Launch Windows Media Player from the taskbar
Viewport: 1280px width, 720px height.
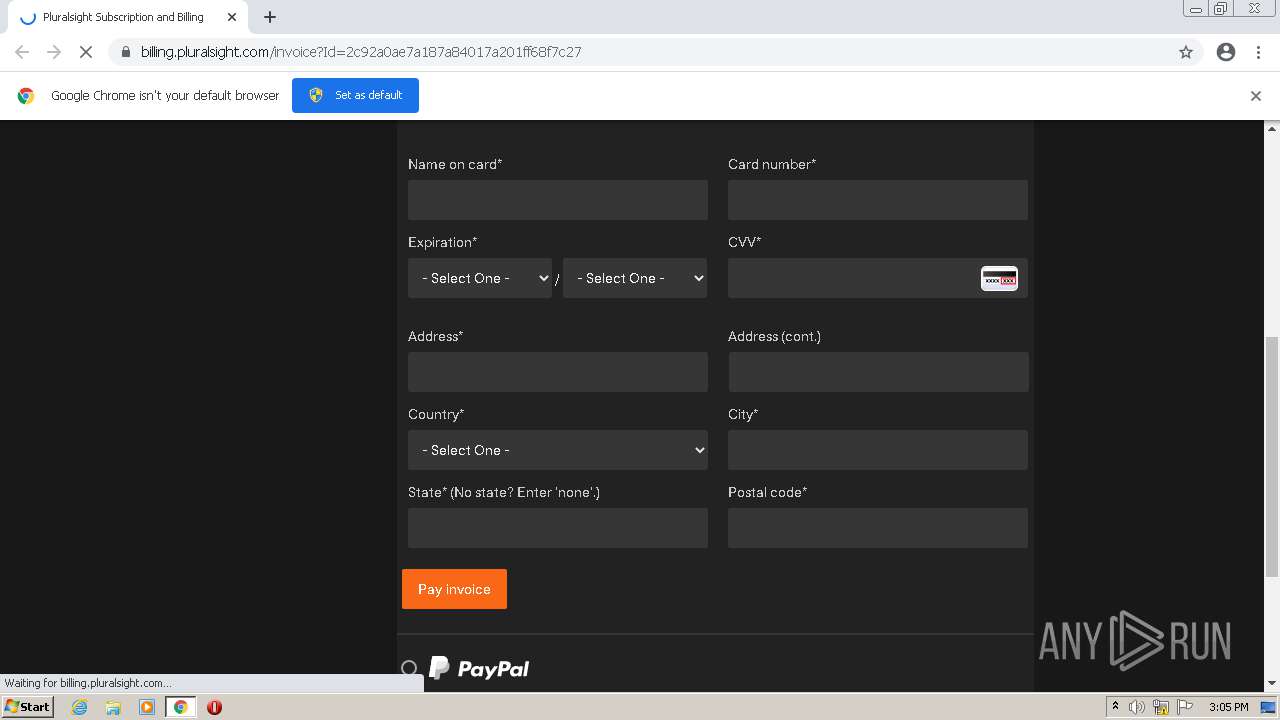point(147,707)
